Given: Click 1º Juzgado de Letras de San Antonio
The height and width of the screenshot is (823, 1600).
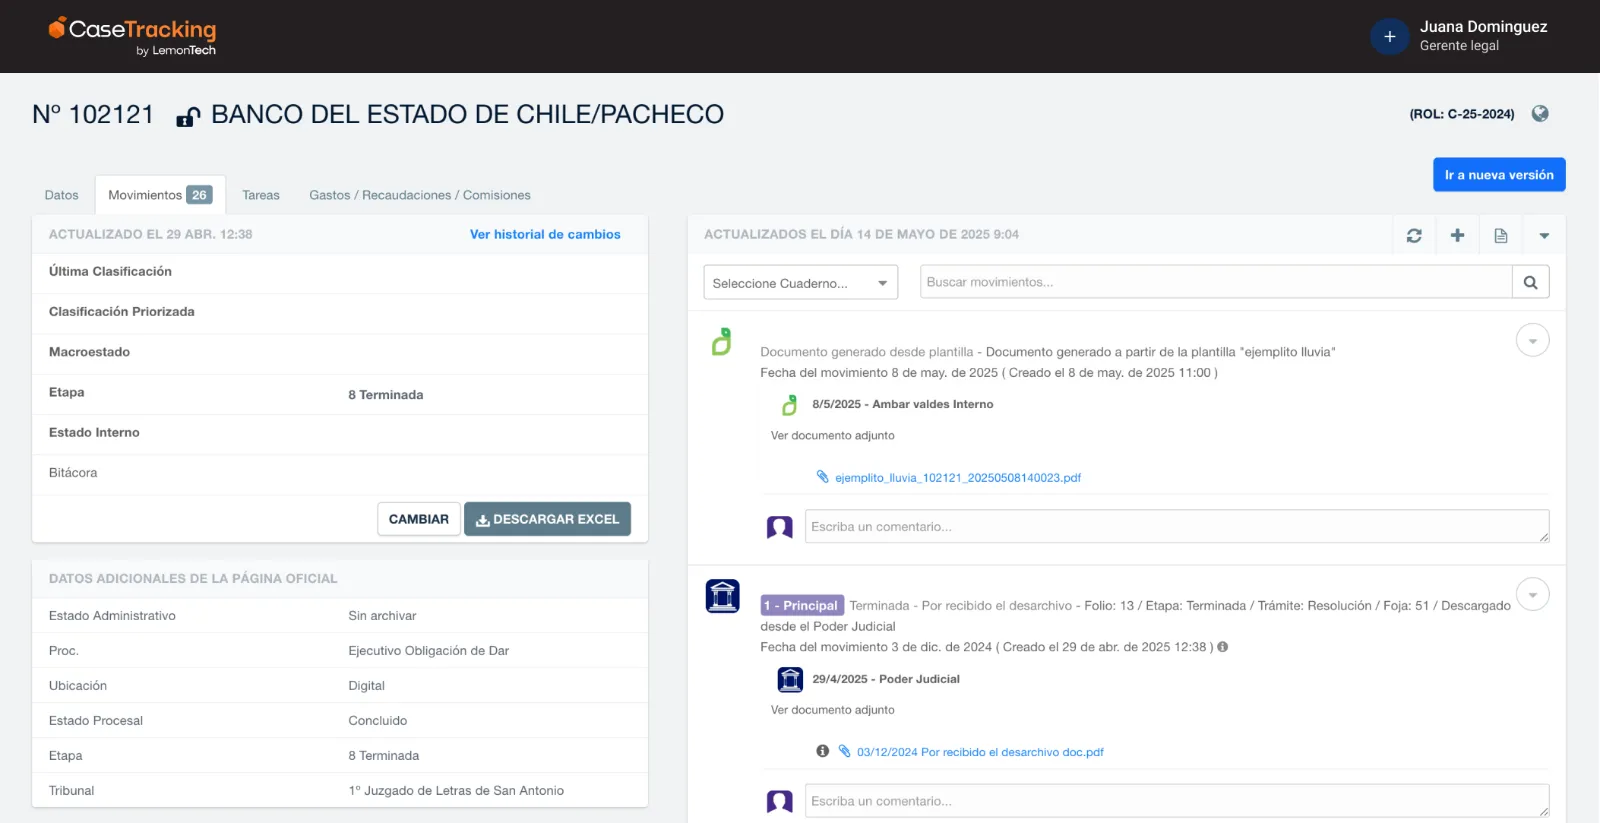Looking at the screenshot, I should (x=456, y=791).
